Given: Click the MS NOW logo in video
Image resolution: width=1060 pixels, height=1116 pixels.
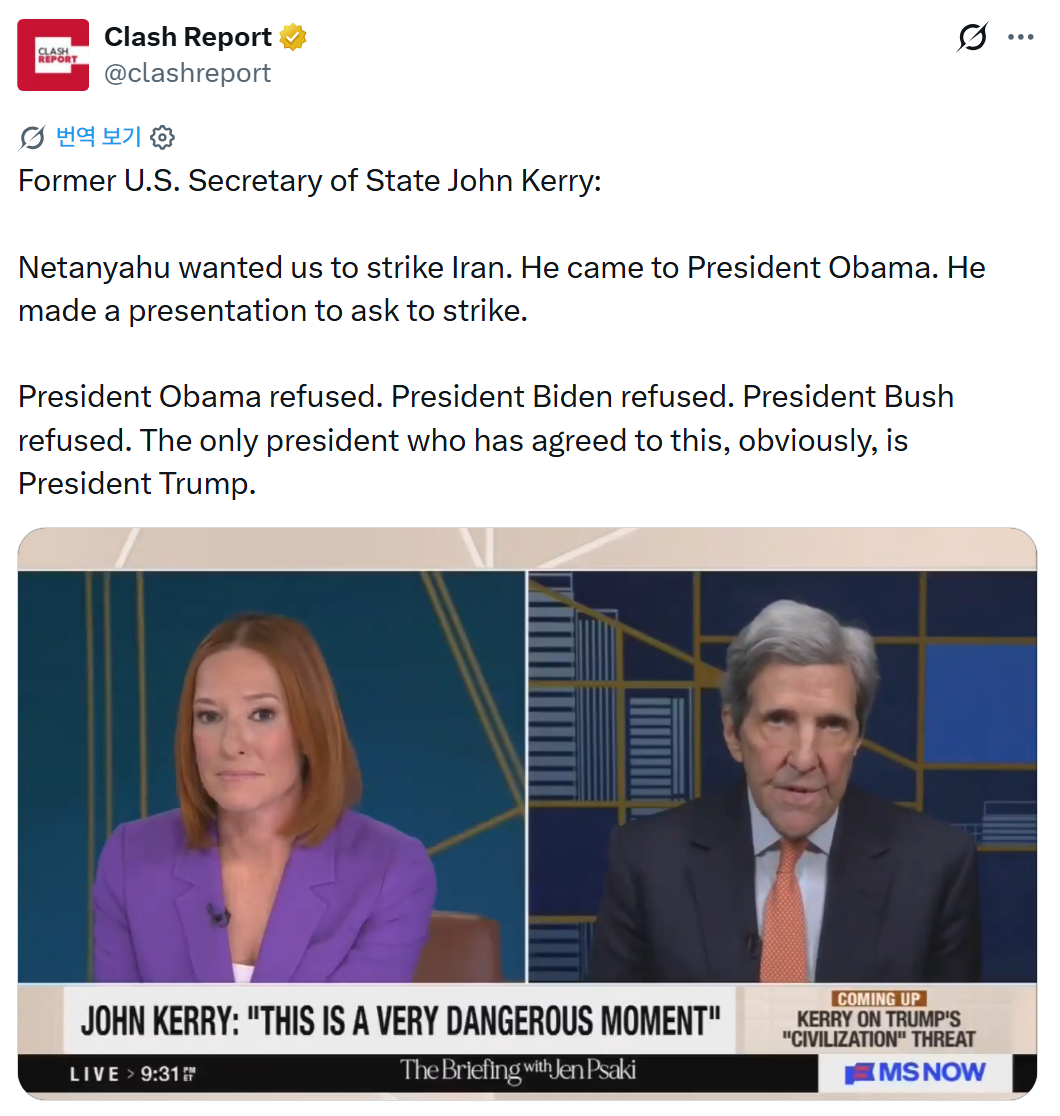Looking at the screenshot, I should coord(915,1072).
